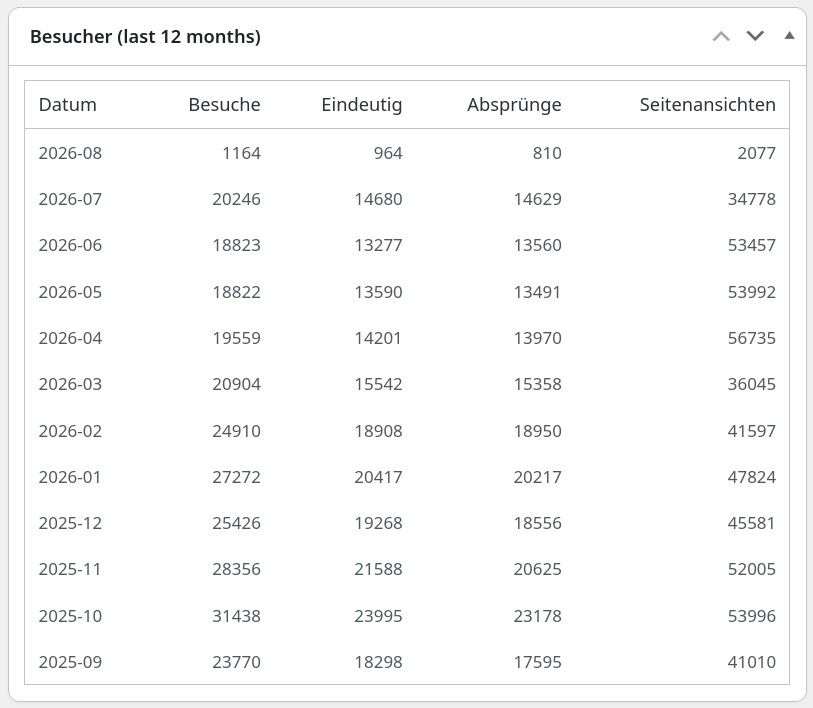Viewport: 813px width, 708px height.
Task: Click the Seitenansichten value 53996
Action: click(x=752, y=616)
